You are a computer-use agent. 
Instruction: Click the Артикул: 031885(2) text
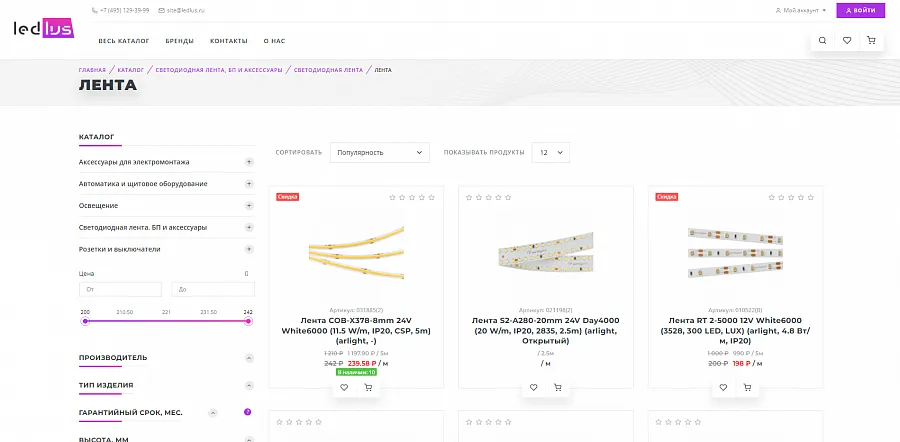pyautogui.click(x=356, y=310)
